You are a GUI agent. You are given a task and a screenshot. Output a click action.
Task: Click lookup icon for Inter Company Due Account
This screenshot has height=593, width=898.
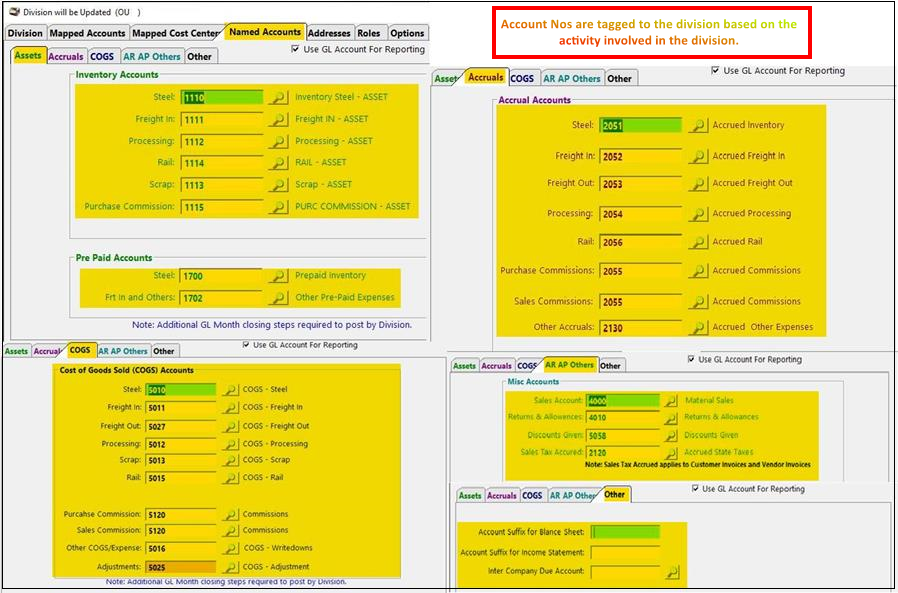[671, 573]
